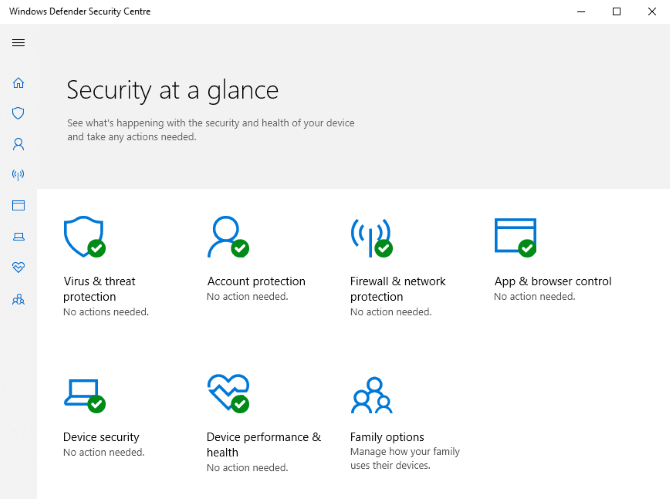
Task: Click the App & browser control label
Action: pyautogui.click(x=553, y=281)
